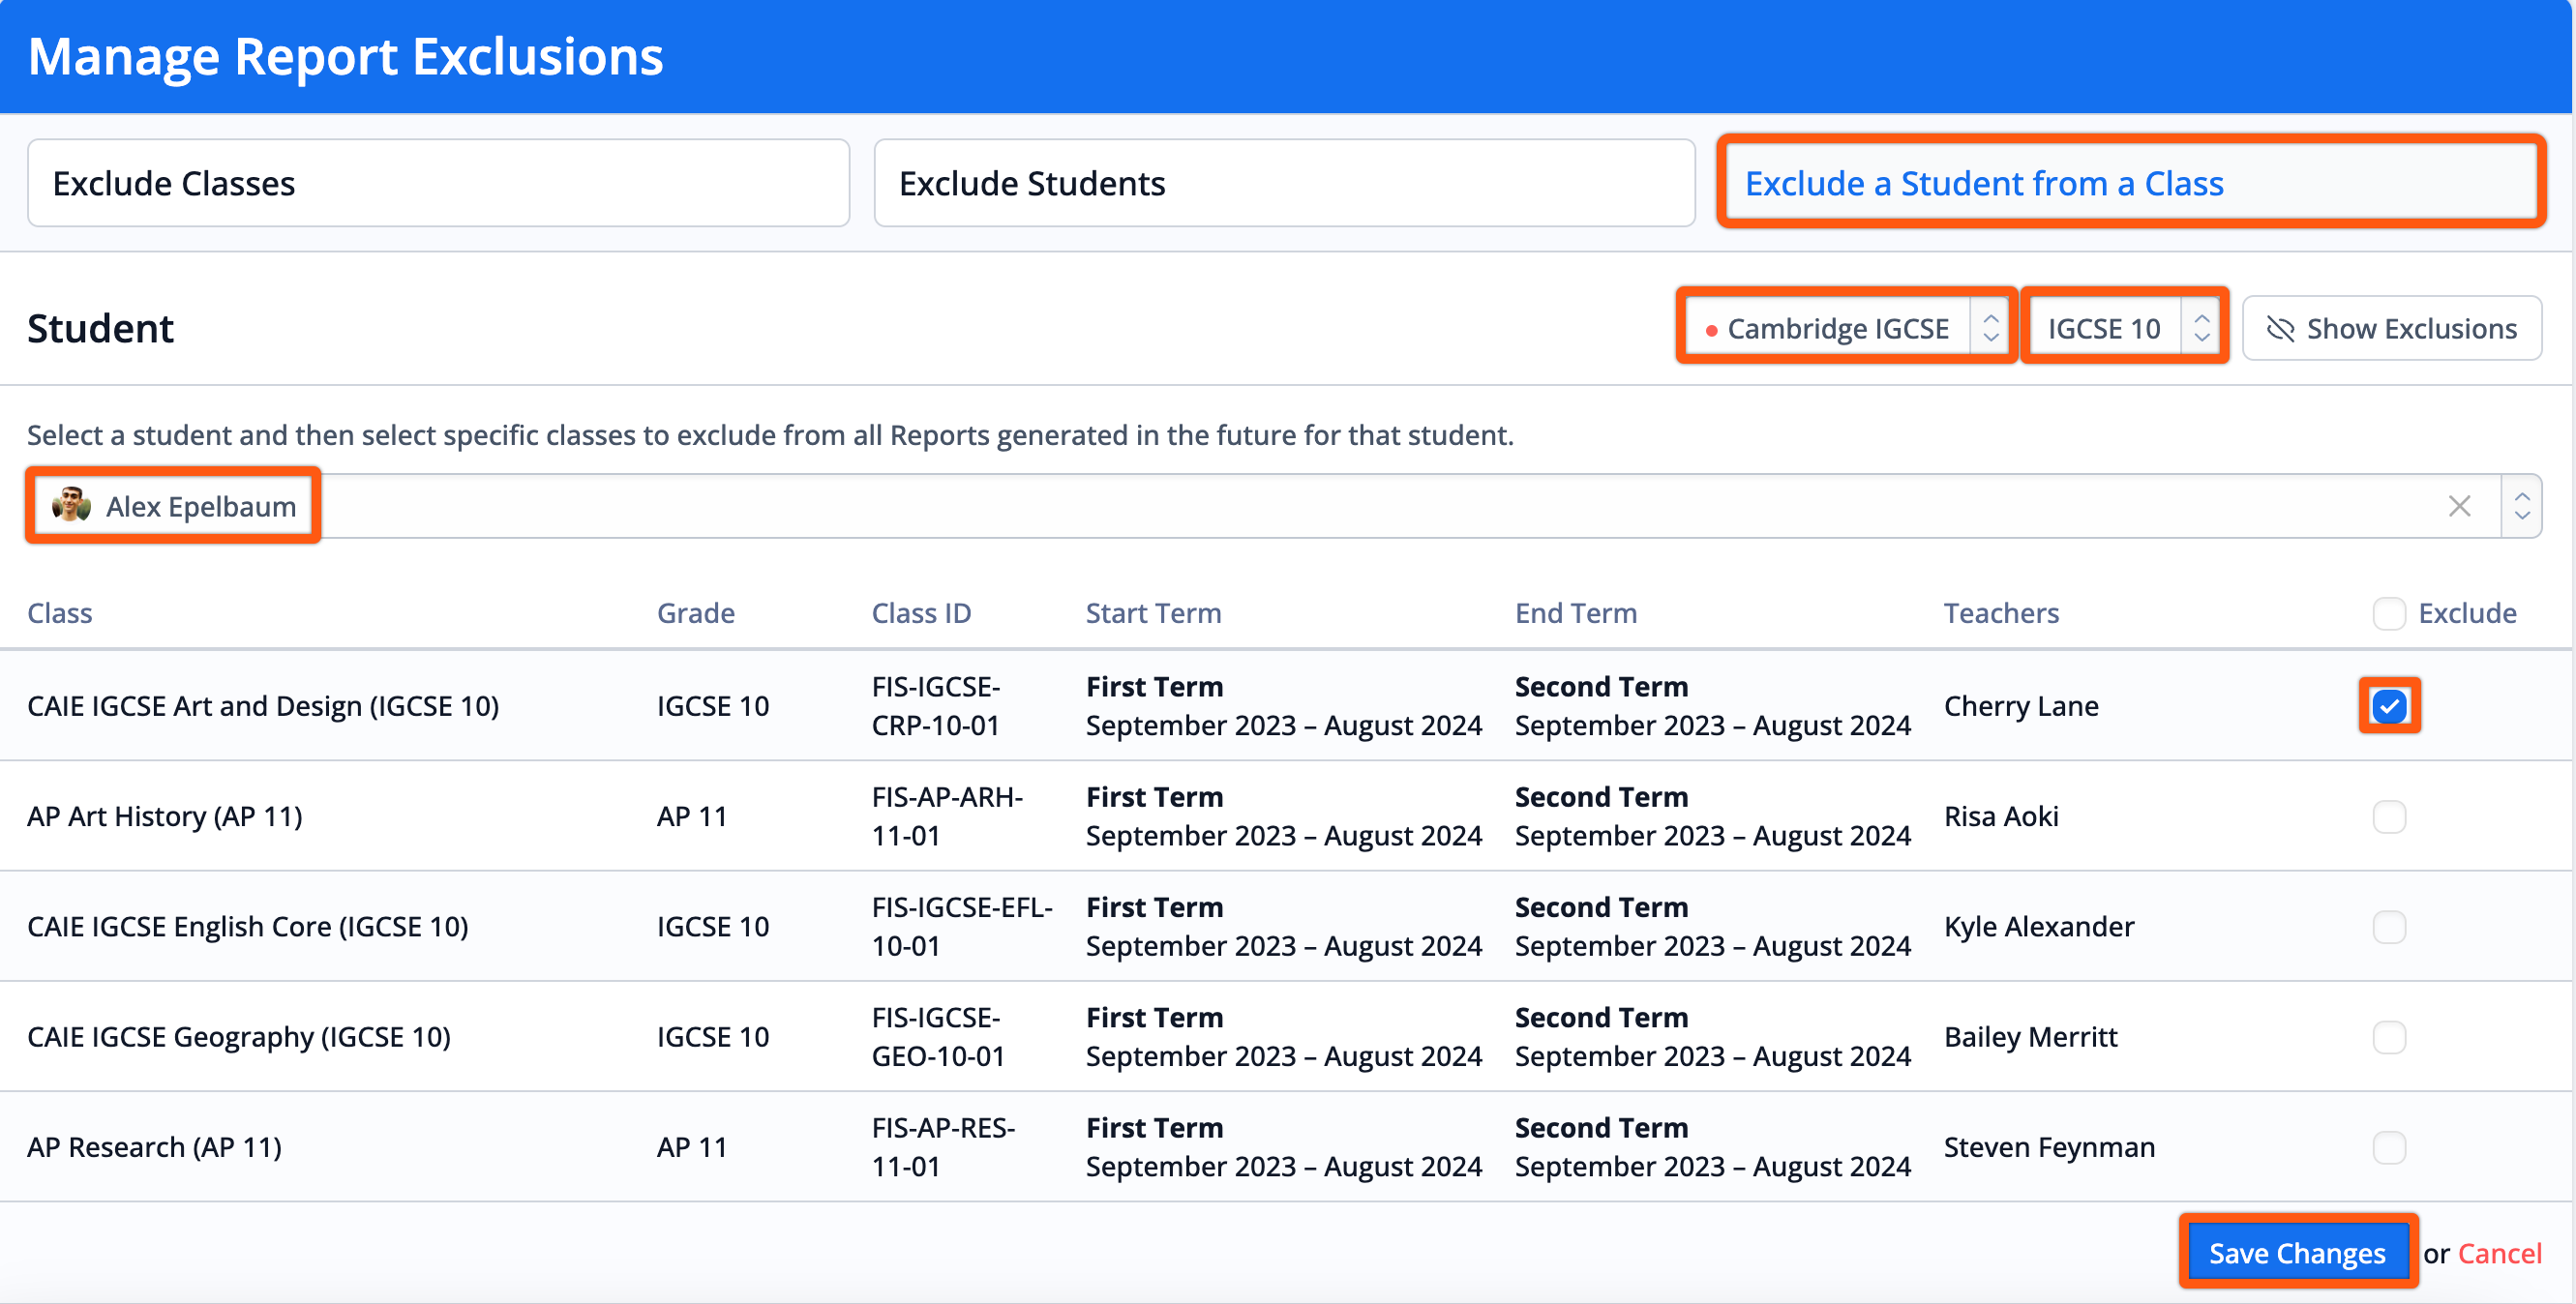Click Alex Epelbaum avatar thumbnail
This screenshot has height=1304, width=2576.
tap(71, 506)
